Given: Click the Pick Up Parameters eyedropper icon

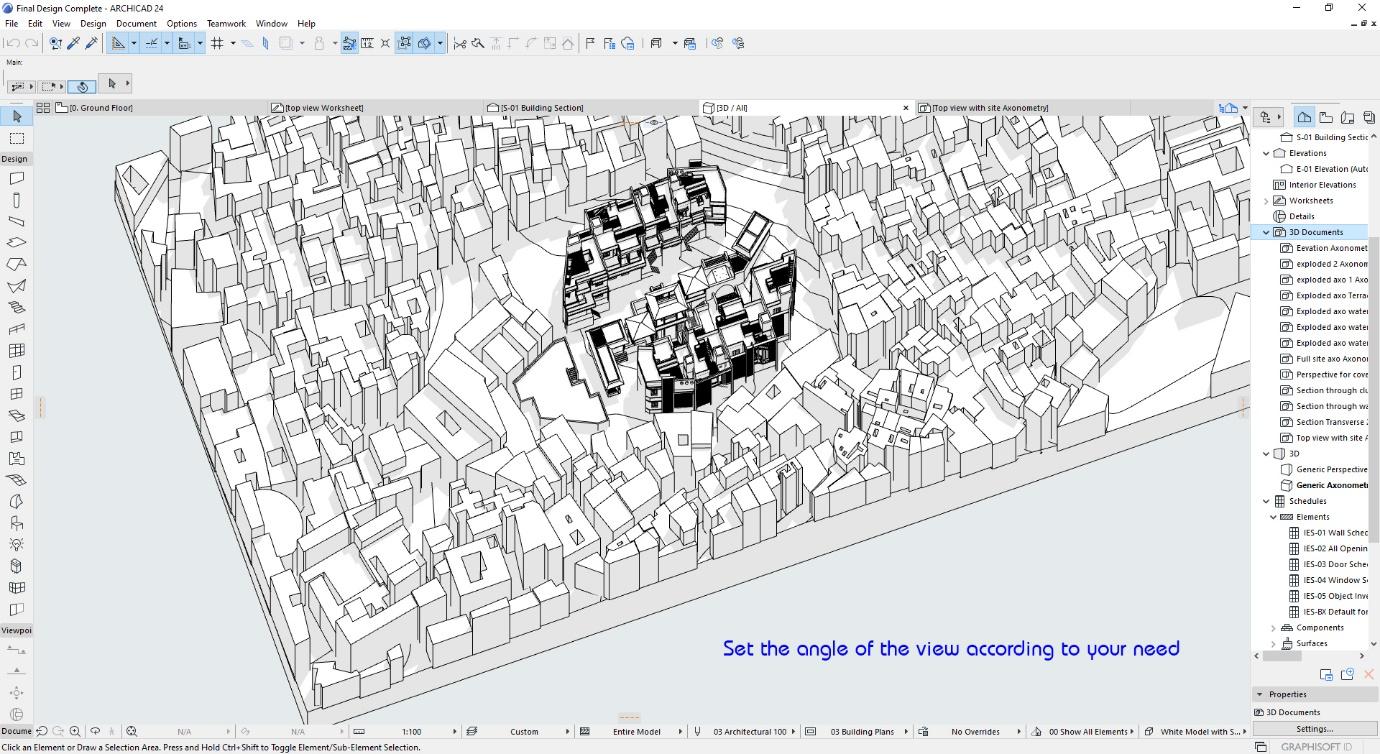Looking at the screenshot, I should pos(73,43).
